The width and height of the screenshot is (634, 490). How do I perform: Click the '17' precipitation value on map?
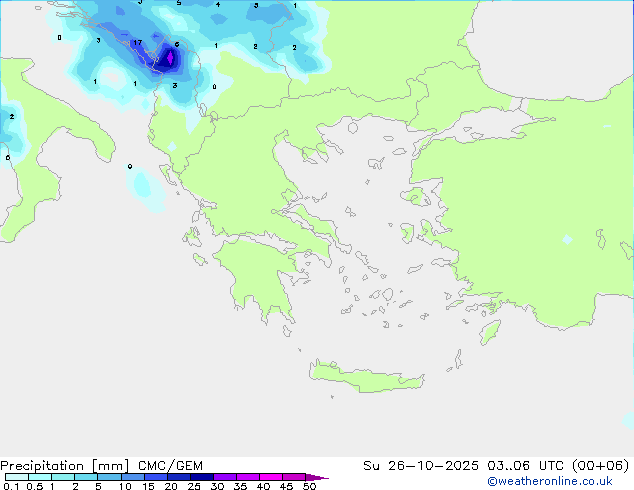click(x=137, y=42)
